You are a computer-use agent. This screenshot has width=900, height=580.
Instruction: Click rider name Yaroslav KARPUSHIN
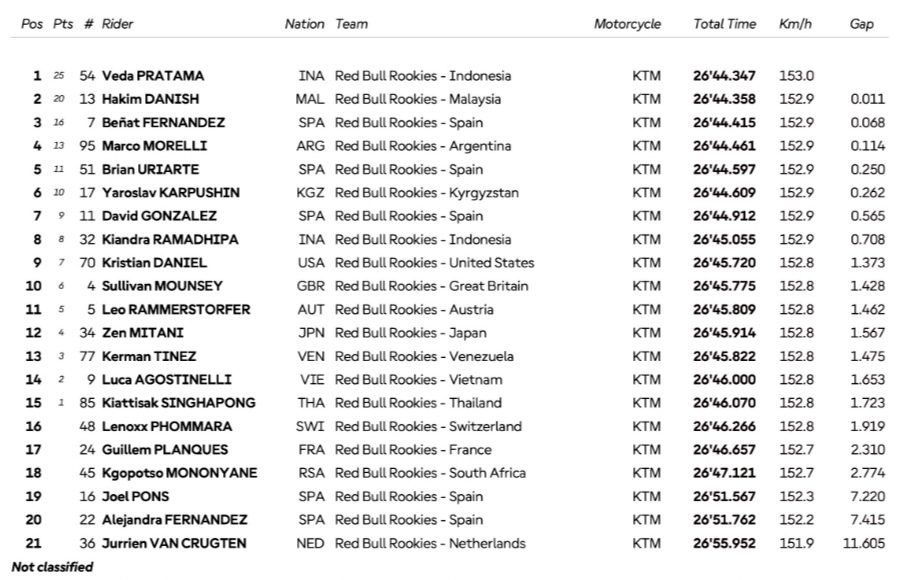click(170, 193)
